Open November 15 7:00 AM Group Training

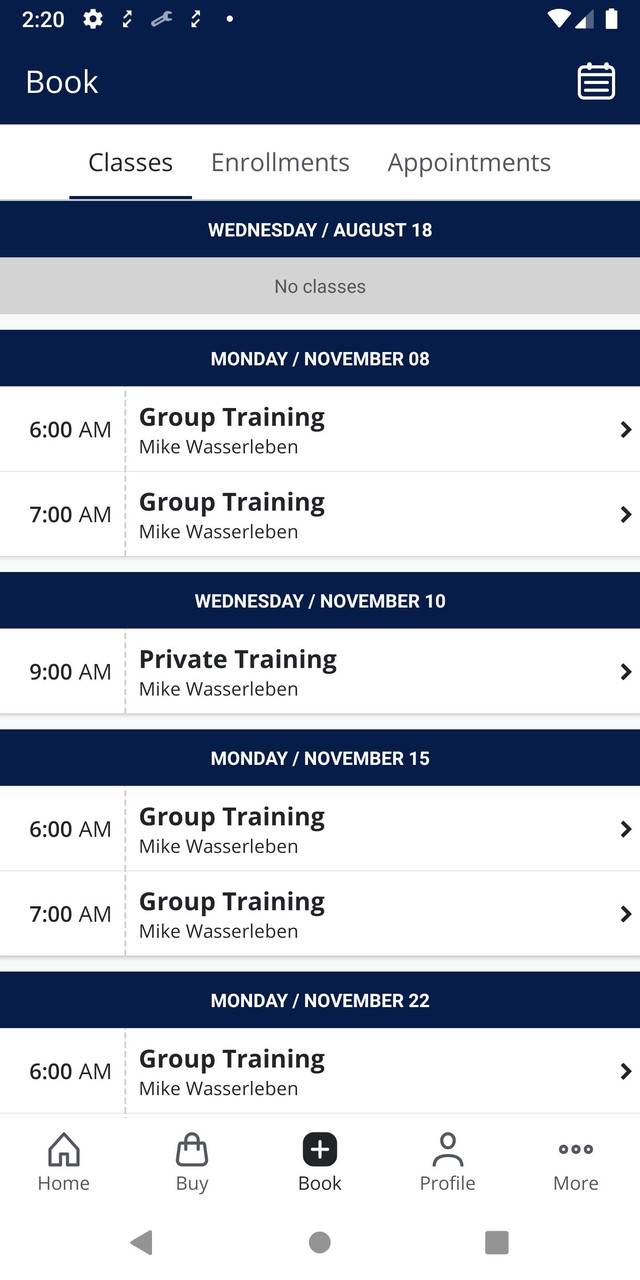tap(232, 914)
